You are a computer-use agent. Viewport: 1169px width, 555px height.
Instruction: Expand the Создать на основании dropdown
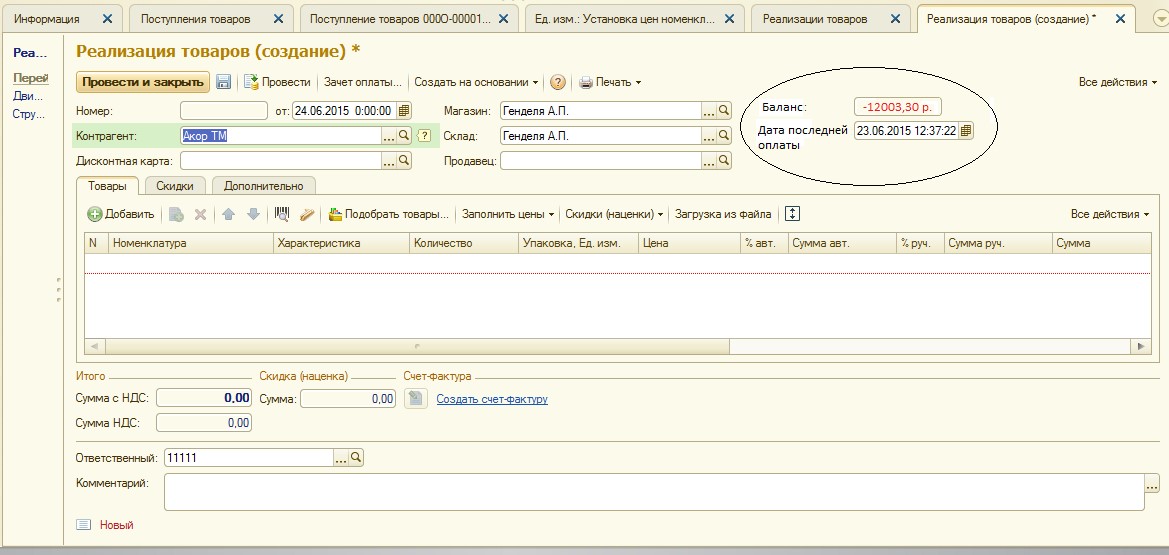(476, 82)
